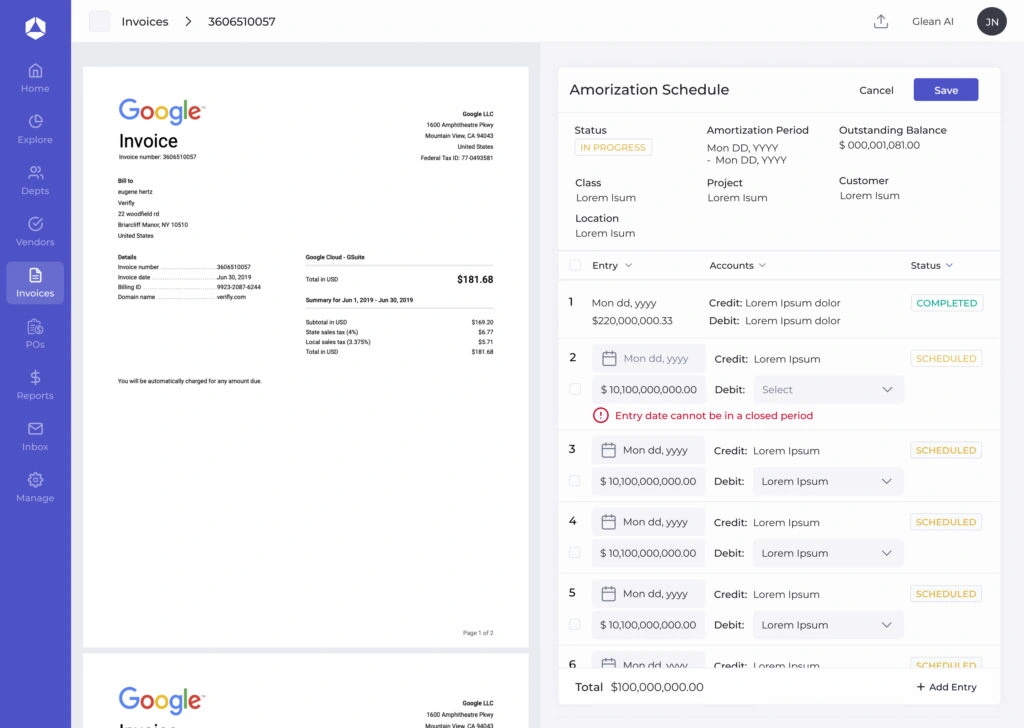Click the $220,000,000.33 amount in entry 1

tap(632, 321)
